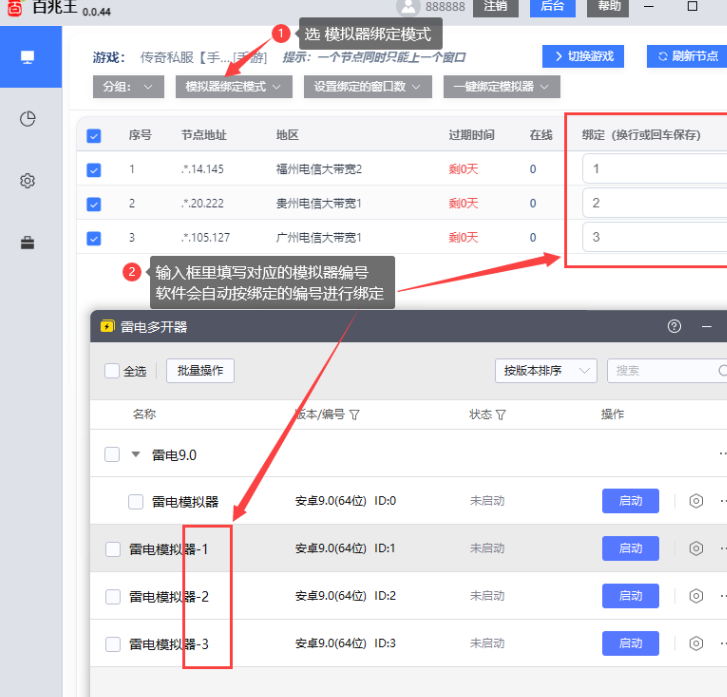Click the 帮助 help button
Viewport: 727px width, 697px height.
coord(610,6)
